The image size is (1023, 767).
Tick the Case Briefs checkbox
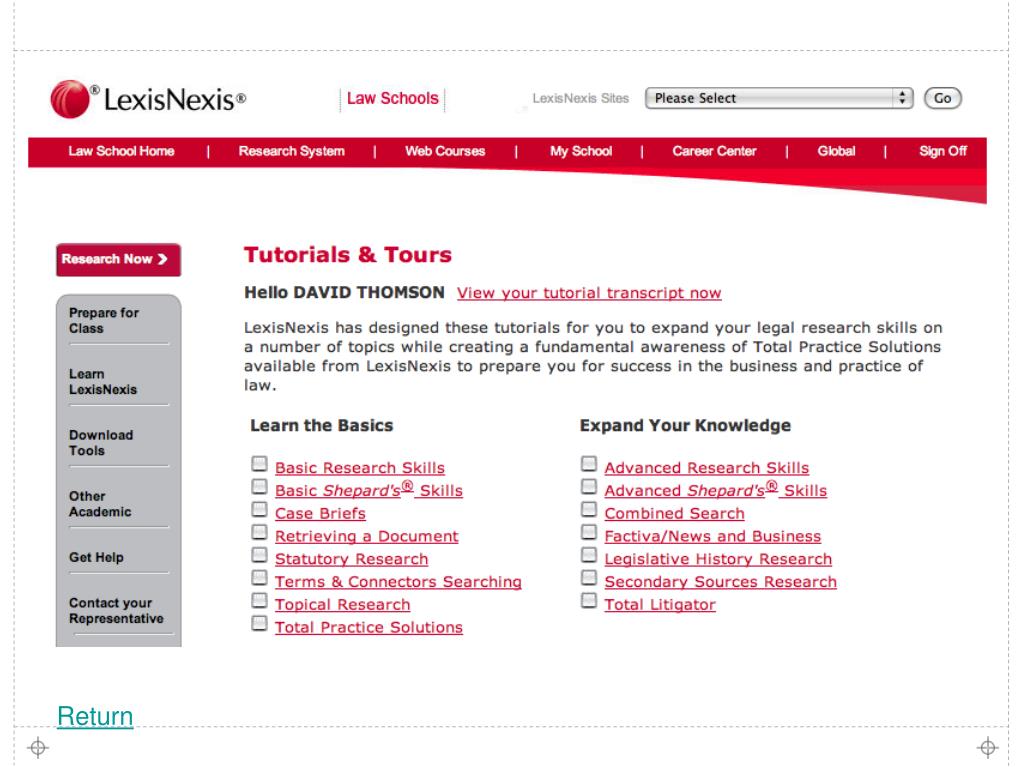point(259,509)
